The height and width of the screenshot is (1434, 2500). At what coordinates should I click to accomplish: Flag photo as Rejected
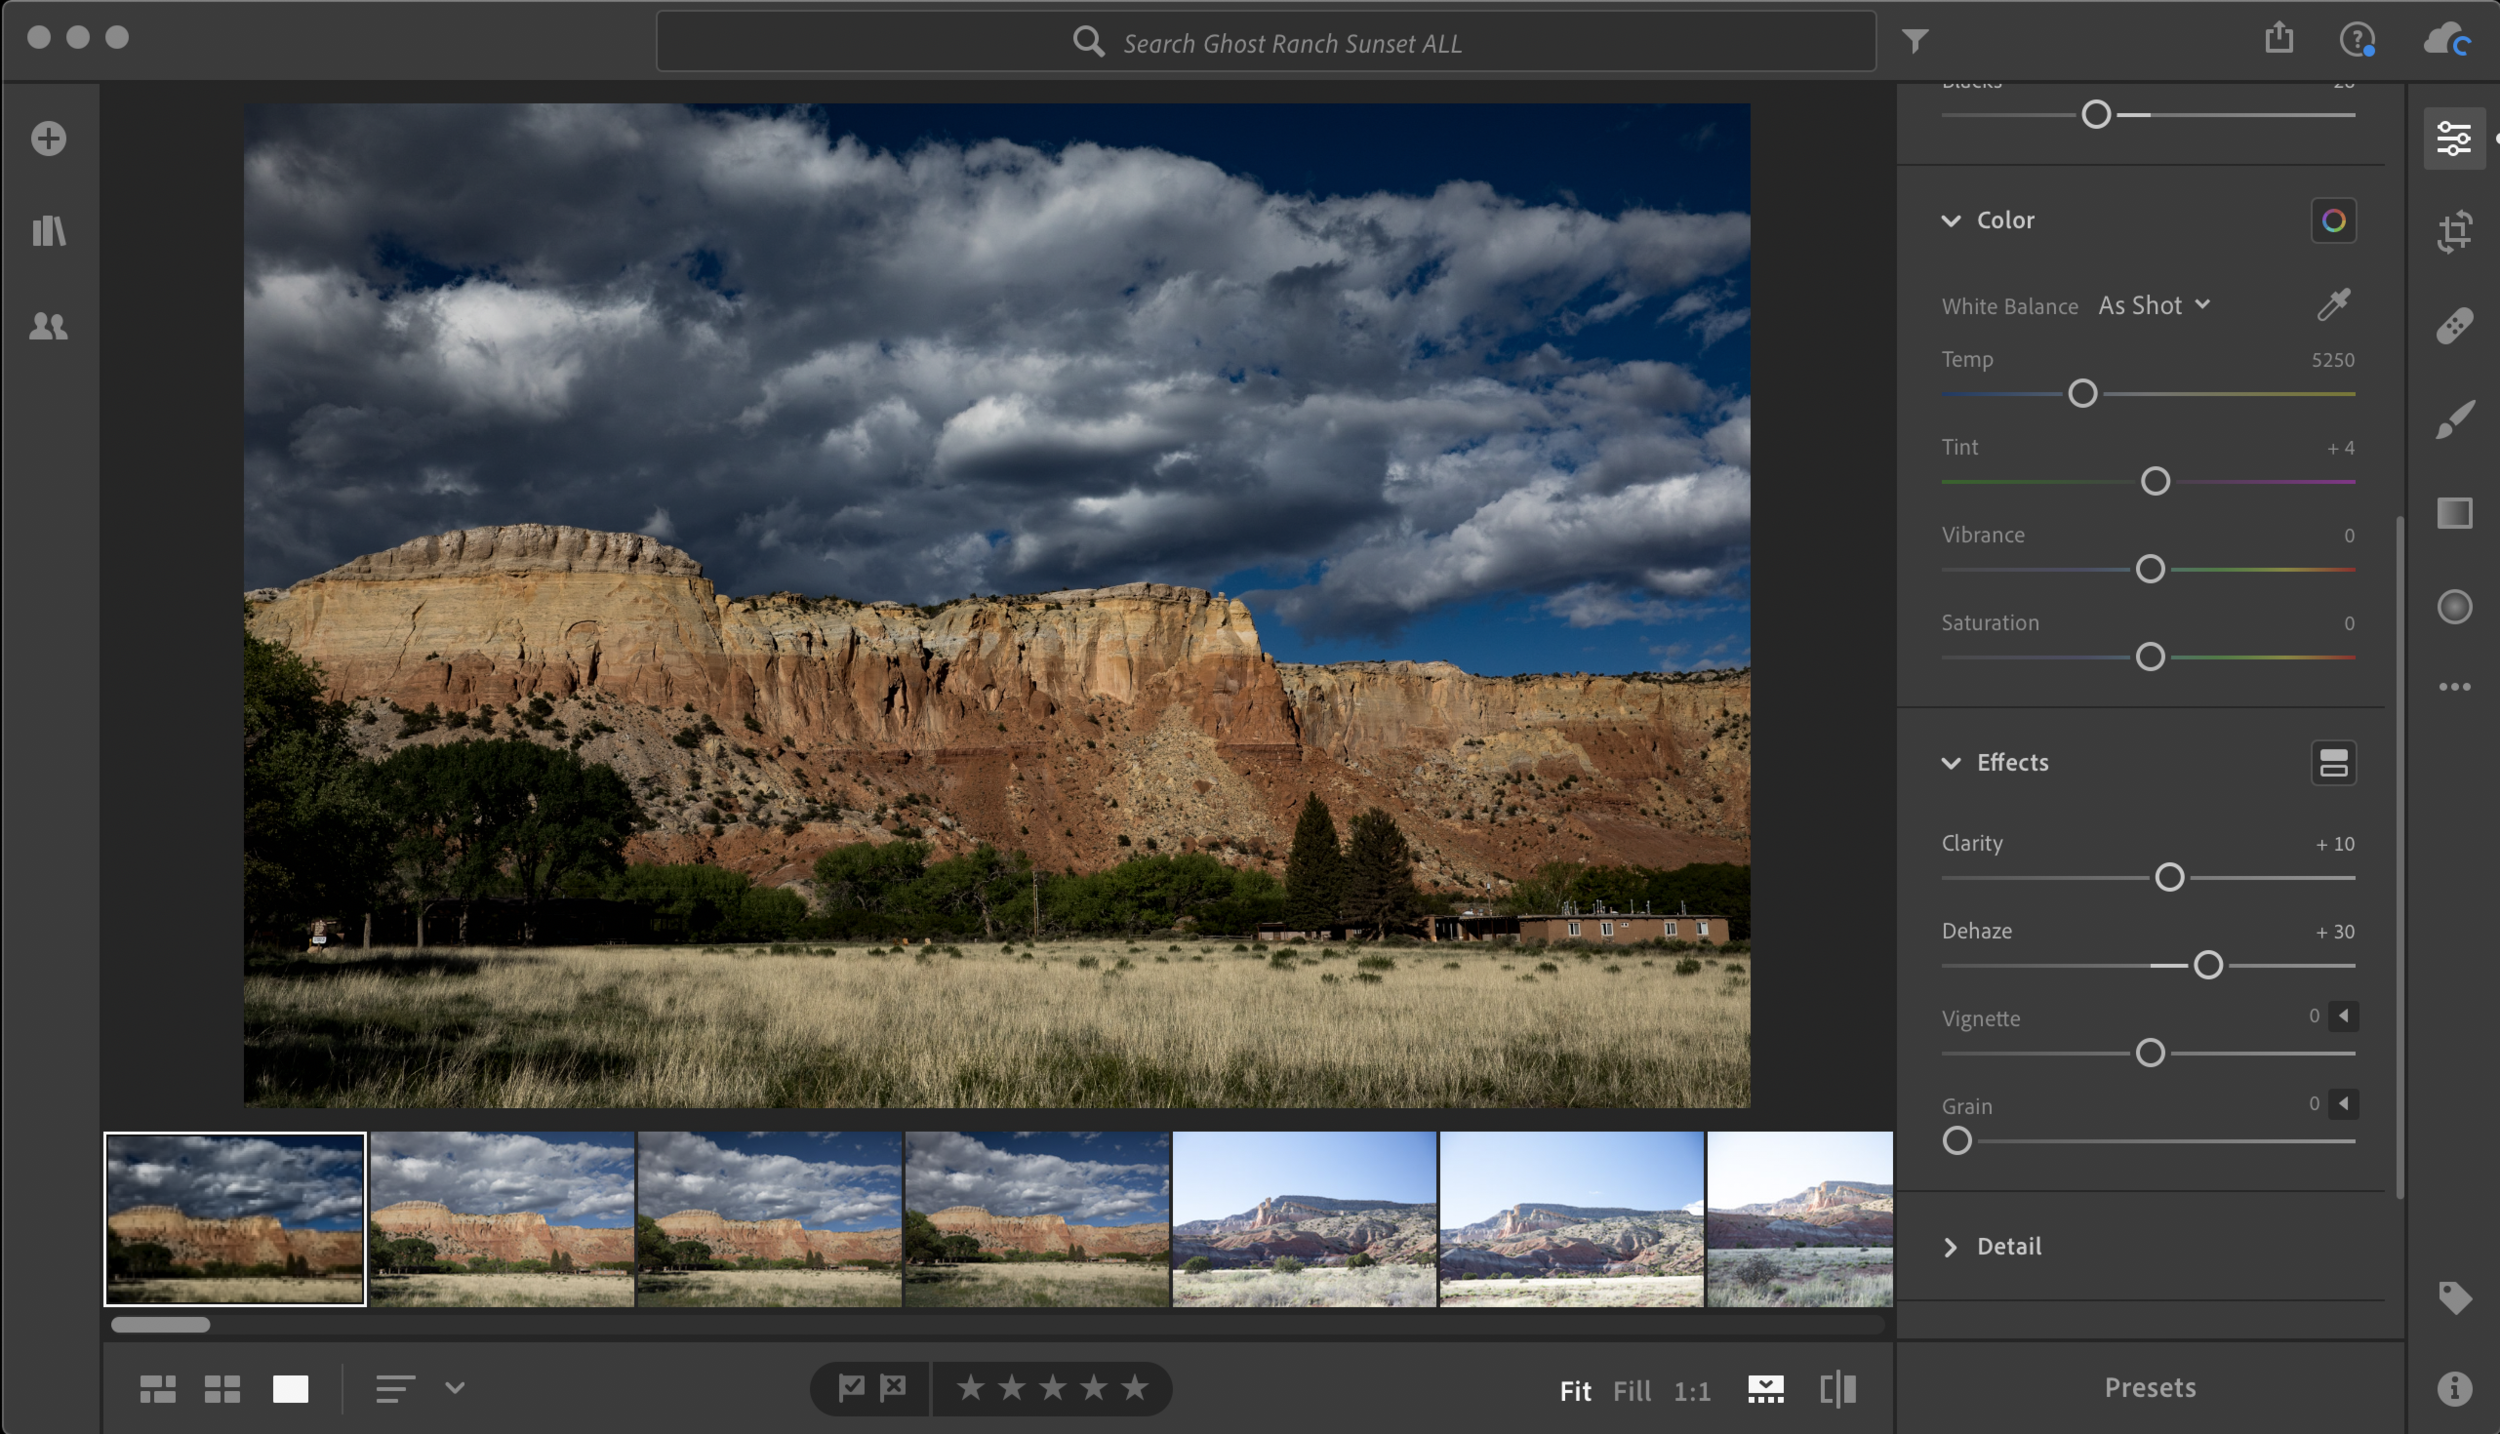893,1388
